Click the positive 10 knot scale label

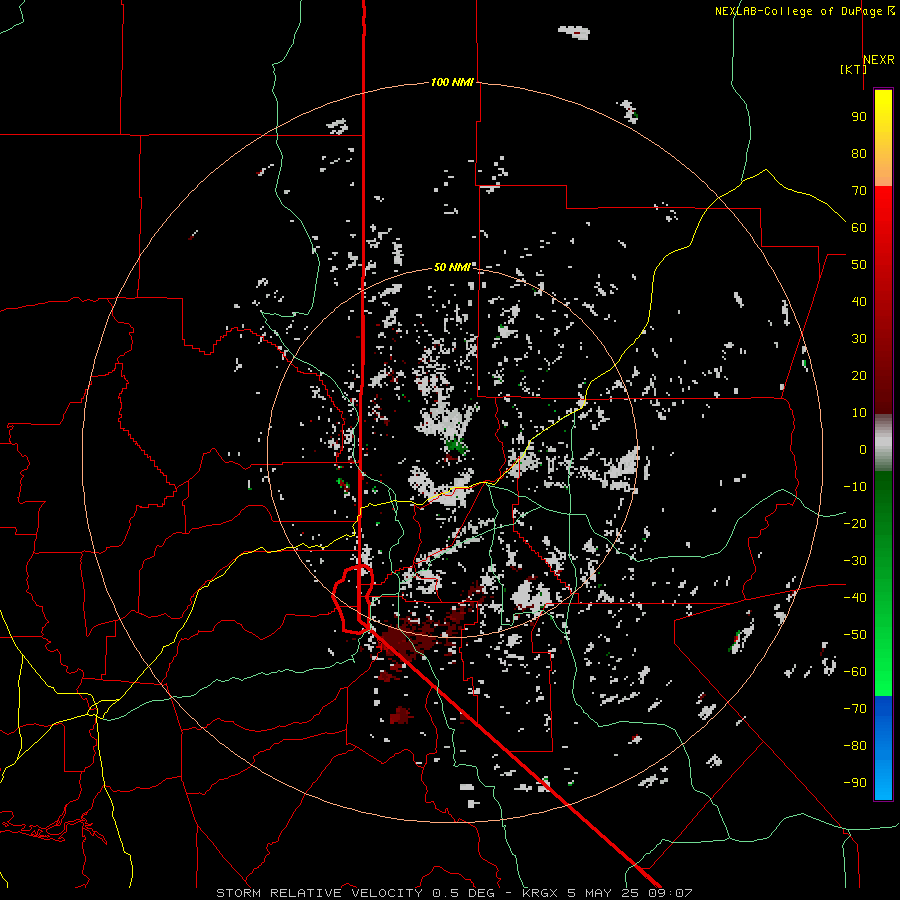point(859,413)
